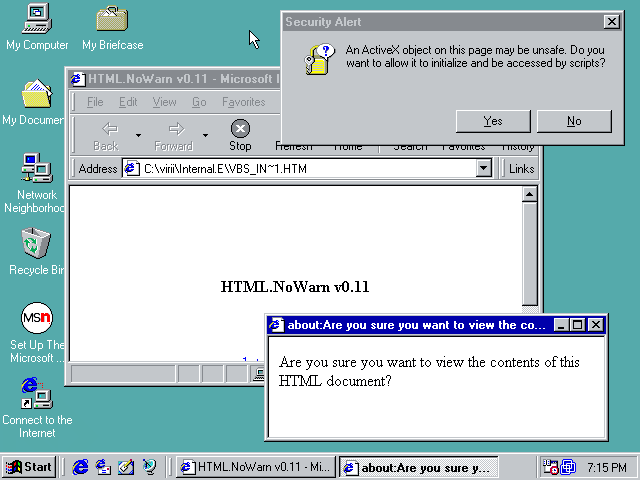This screenshot has height=480, width=640.
Task: Launch Internet Explorer from Quick Launch
Action: pos(81,466)
